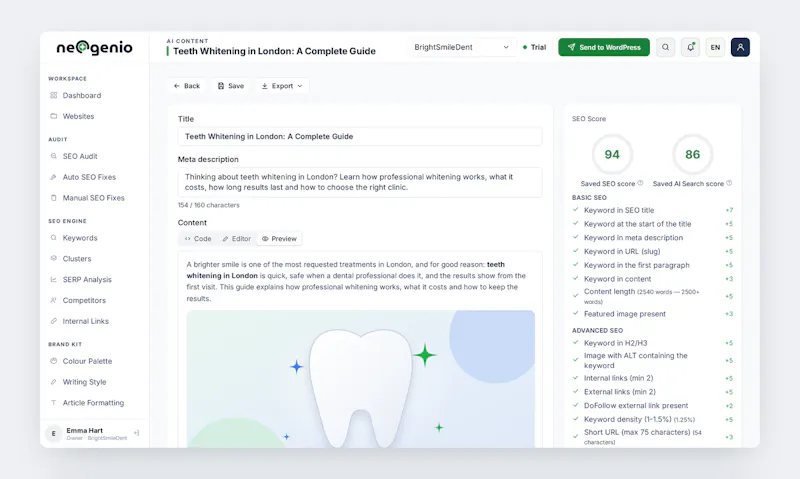The image size is (800, 479).
Task: Click 'DoFollow external link present' item
Action: pyautogui.click(x=653, y=406)
